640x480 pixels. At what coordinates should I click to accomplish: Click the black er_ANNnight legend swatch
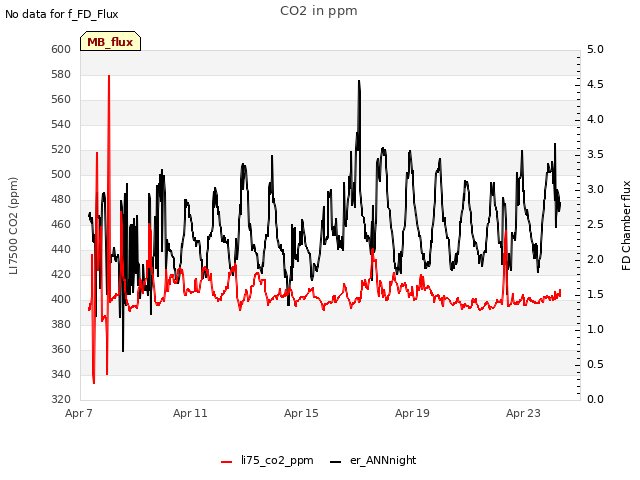pos(336,462)
